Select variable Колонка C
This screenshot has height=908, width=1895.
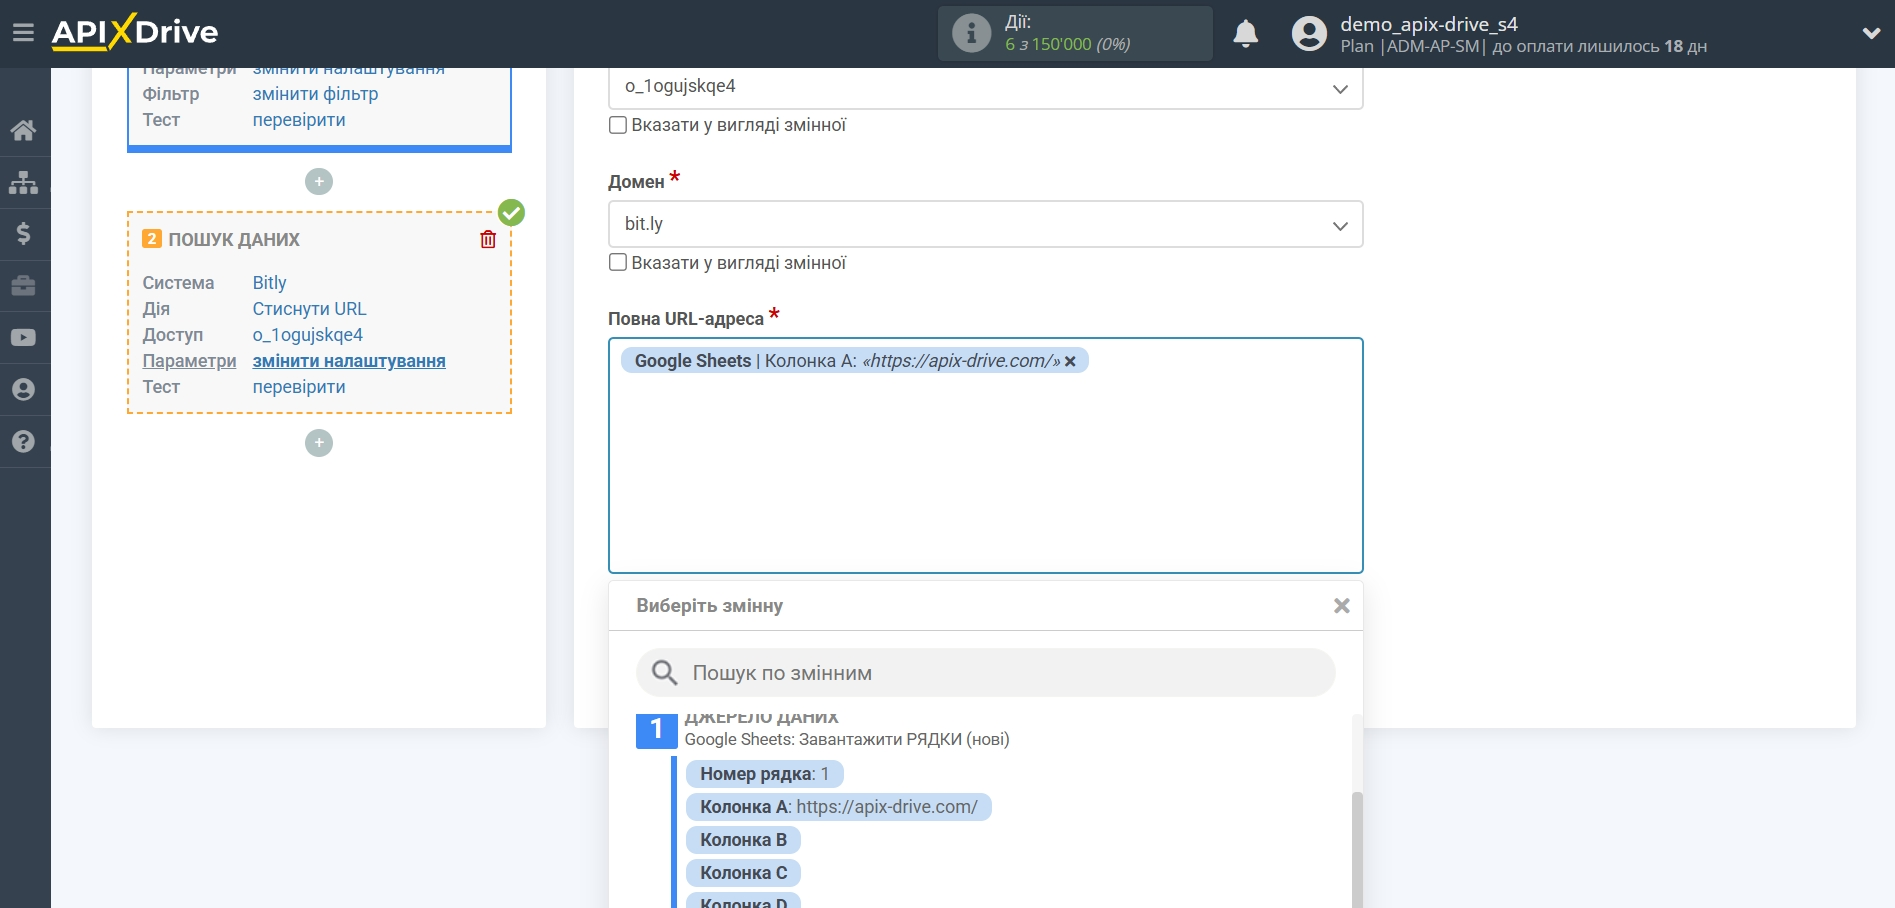tap(743, 873)
